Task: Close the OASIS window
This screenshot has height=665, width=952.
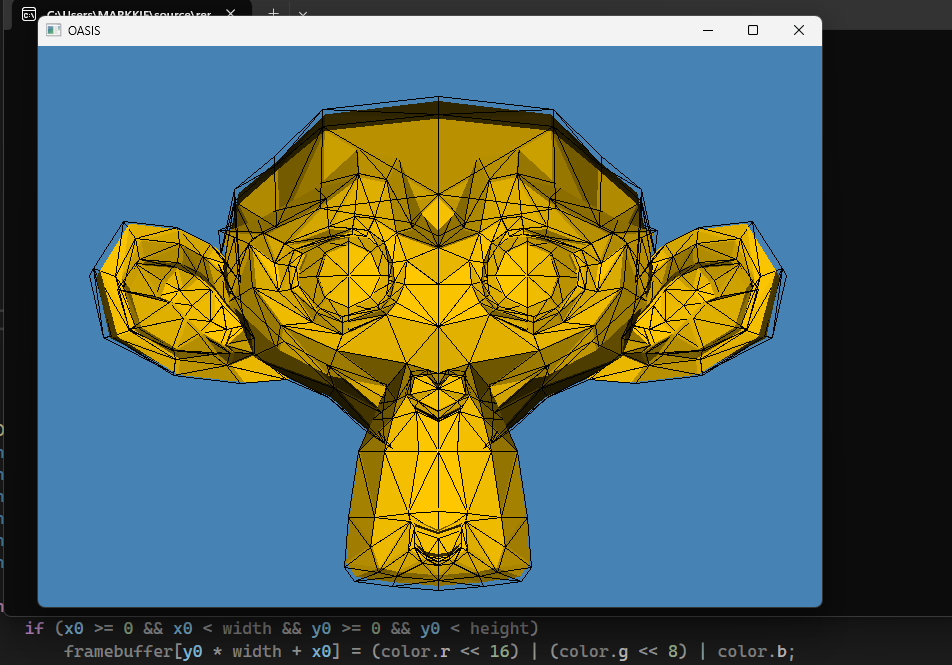Action: [x=799, y=30]
